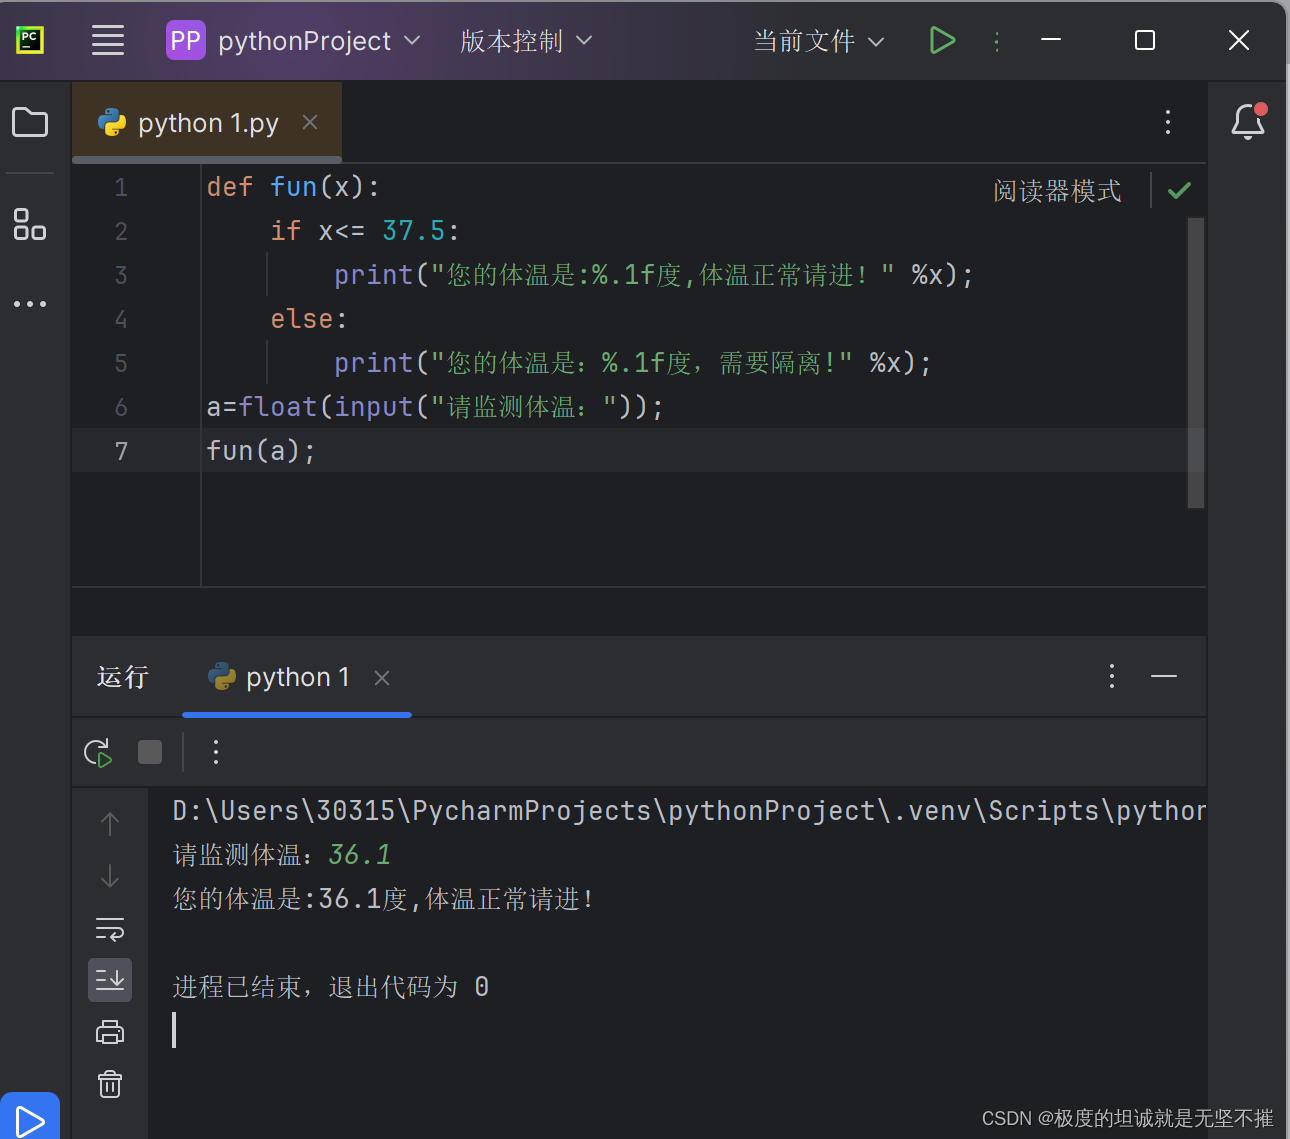Open the editor tabs options menu
This screenshot has width=1290, height=1139.
[1167, 122]
